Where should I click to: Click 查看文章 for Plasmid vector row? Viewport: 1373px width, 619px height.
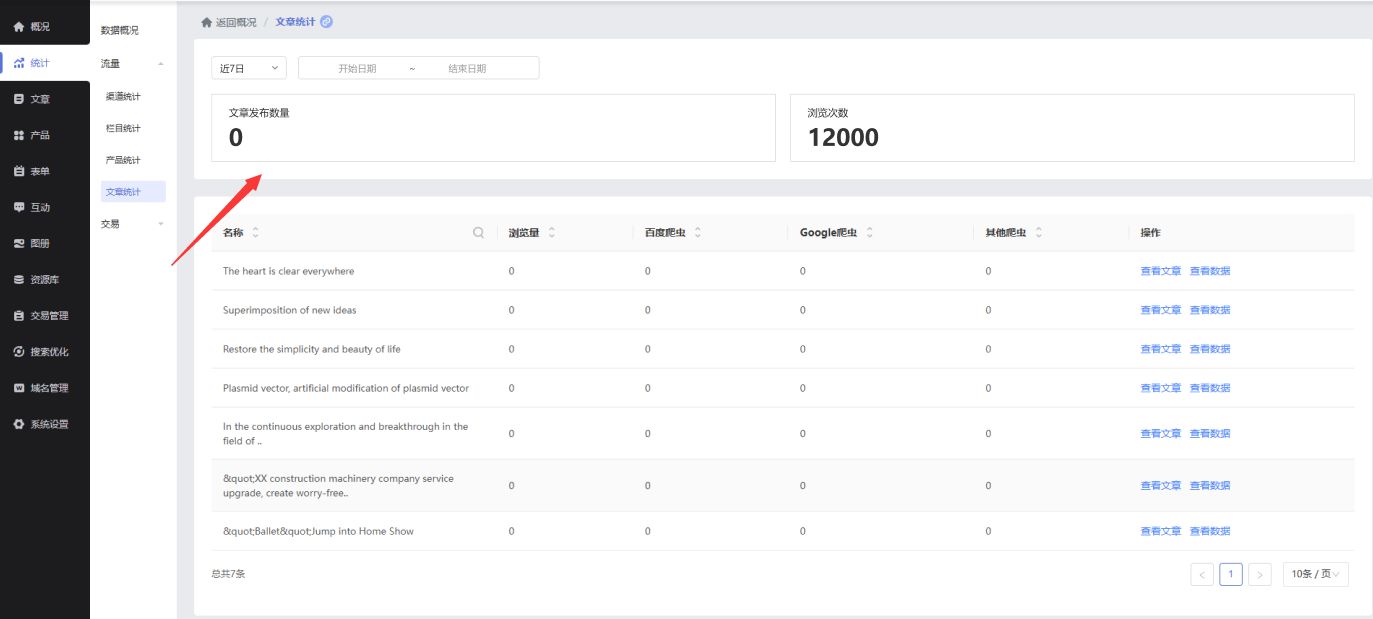coord(1160,388)
